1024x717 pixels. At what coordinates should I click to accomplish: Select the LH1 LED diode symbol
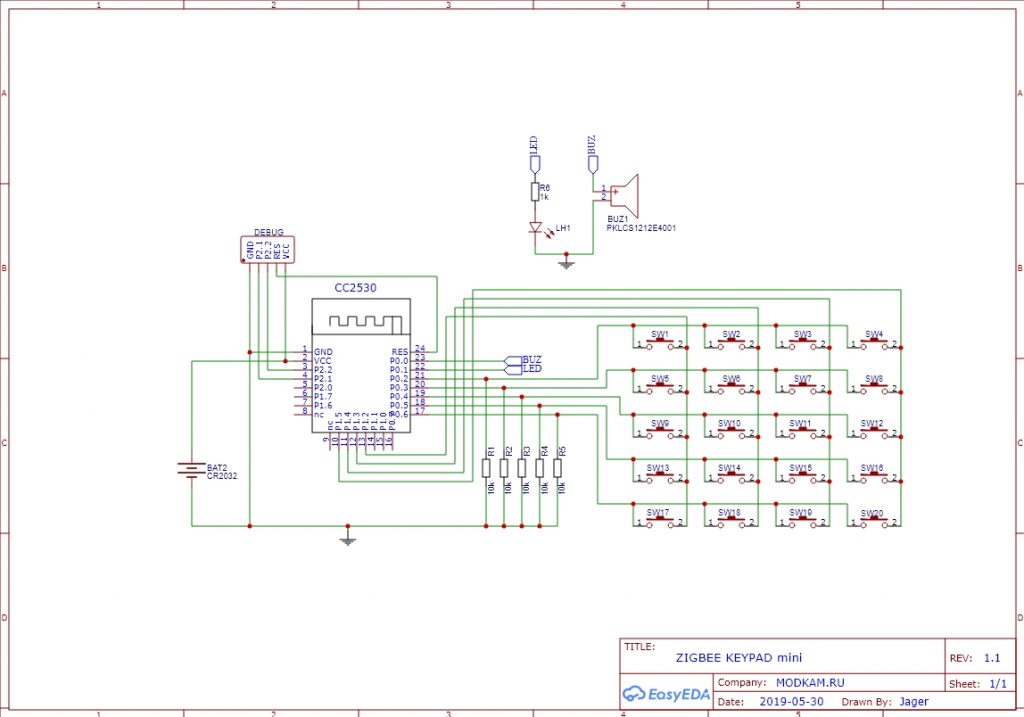536,228
